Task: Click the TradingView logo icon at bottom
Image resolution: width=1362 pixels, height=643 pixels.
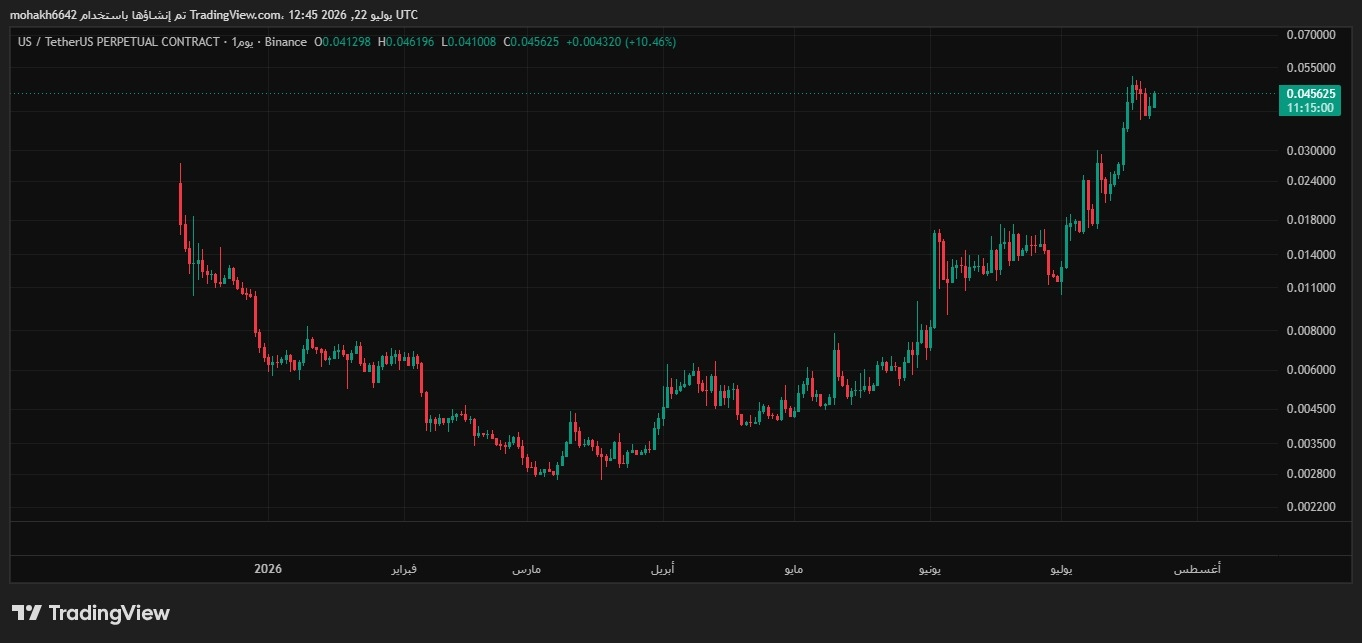Action: 27,613
